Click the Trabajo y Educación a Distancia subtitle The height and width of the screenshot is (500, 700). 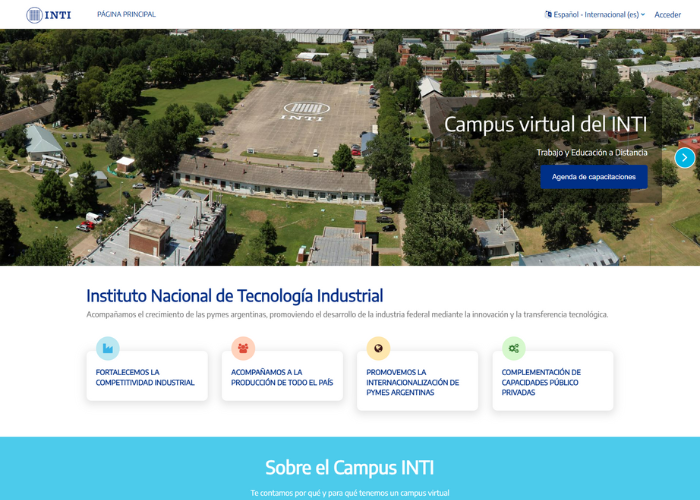click(x=592, y=153)
